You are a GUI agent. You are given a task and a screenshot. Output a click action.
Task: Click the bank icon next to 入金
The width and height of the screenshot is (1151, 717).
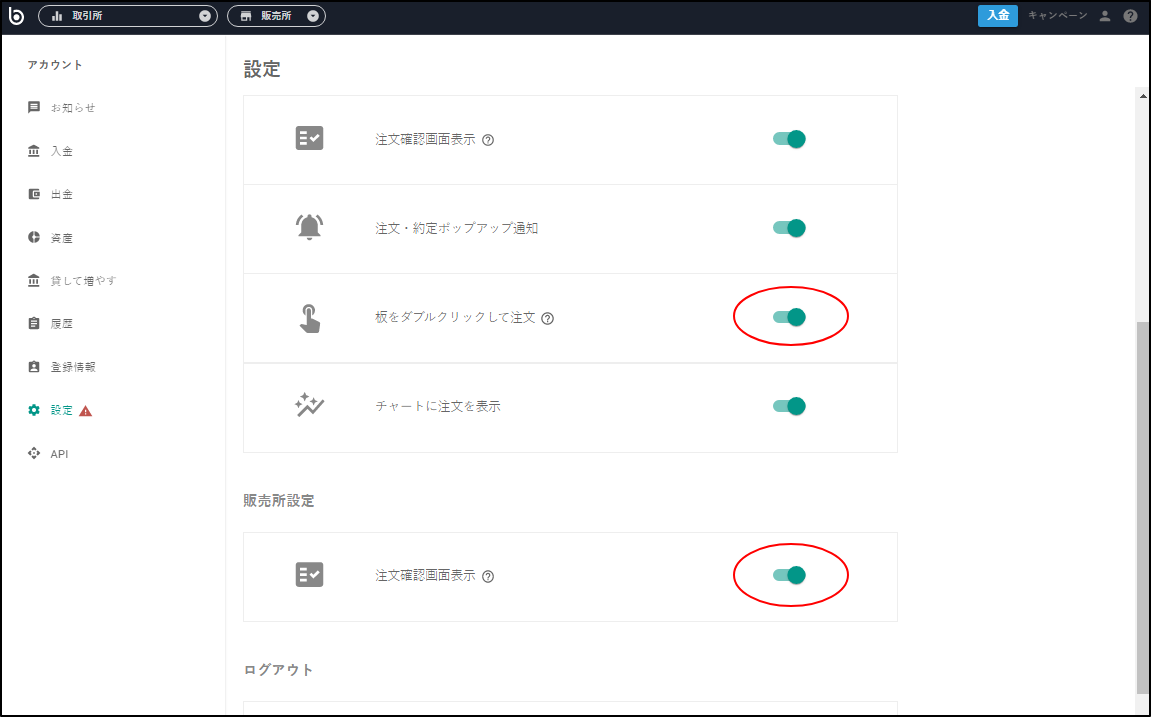point(34,150)
